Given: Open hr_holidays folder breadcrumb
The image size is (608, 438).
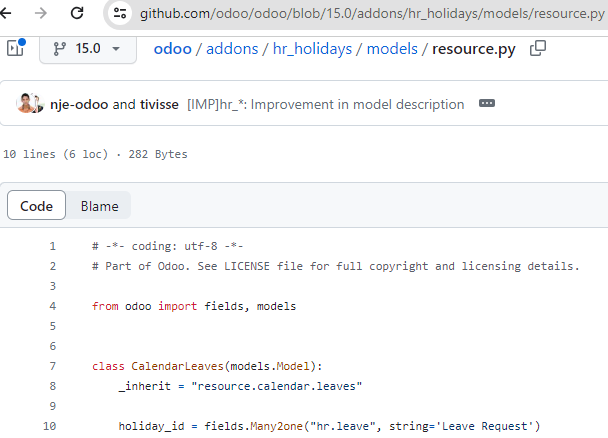Looking at the screenshot, I should pos(313,49).
